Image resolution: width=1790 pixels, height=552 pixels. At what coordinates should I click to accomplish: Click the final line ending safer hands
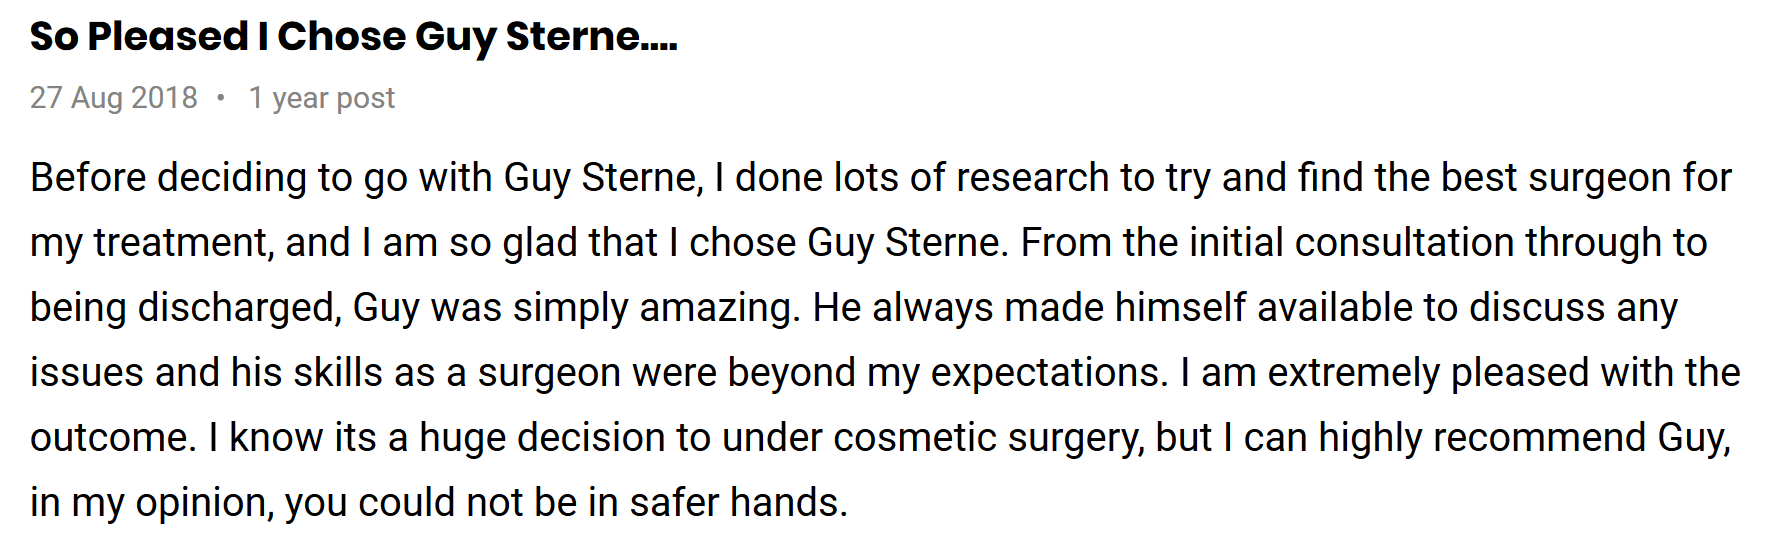coord(439,503)
